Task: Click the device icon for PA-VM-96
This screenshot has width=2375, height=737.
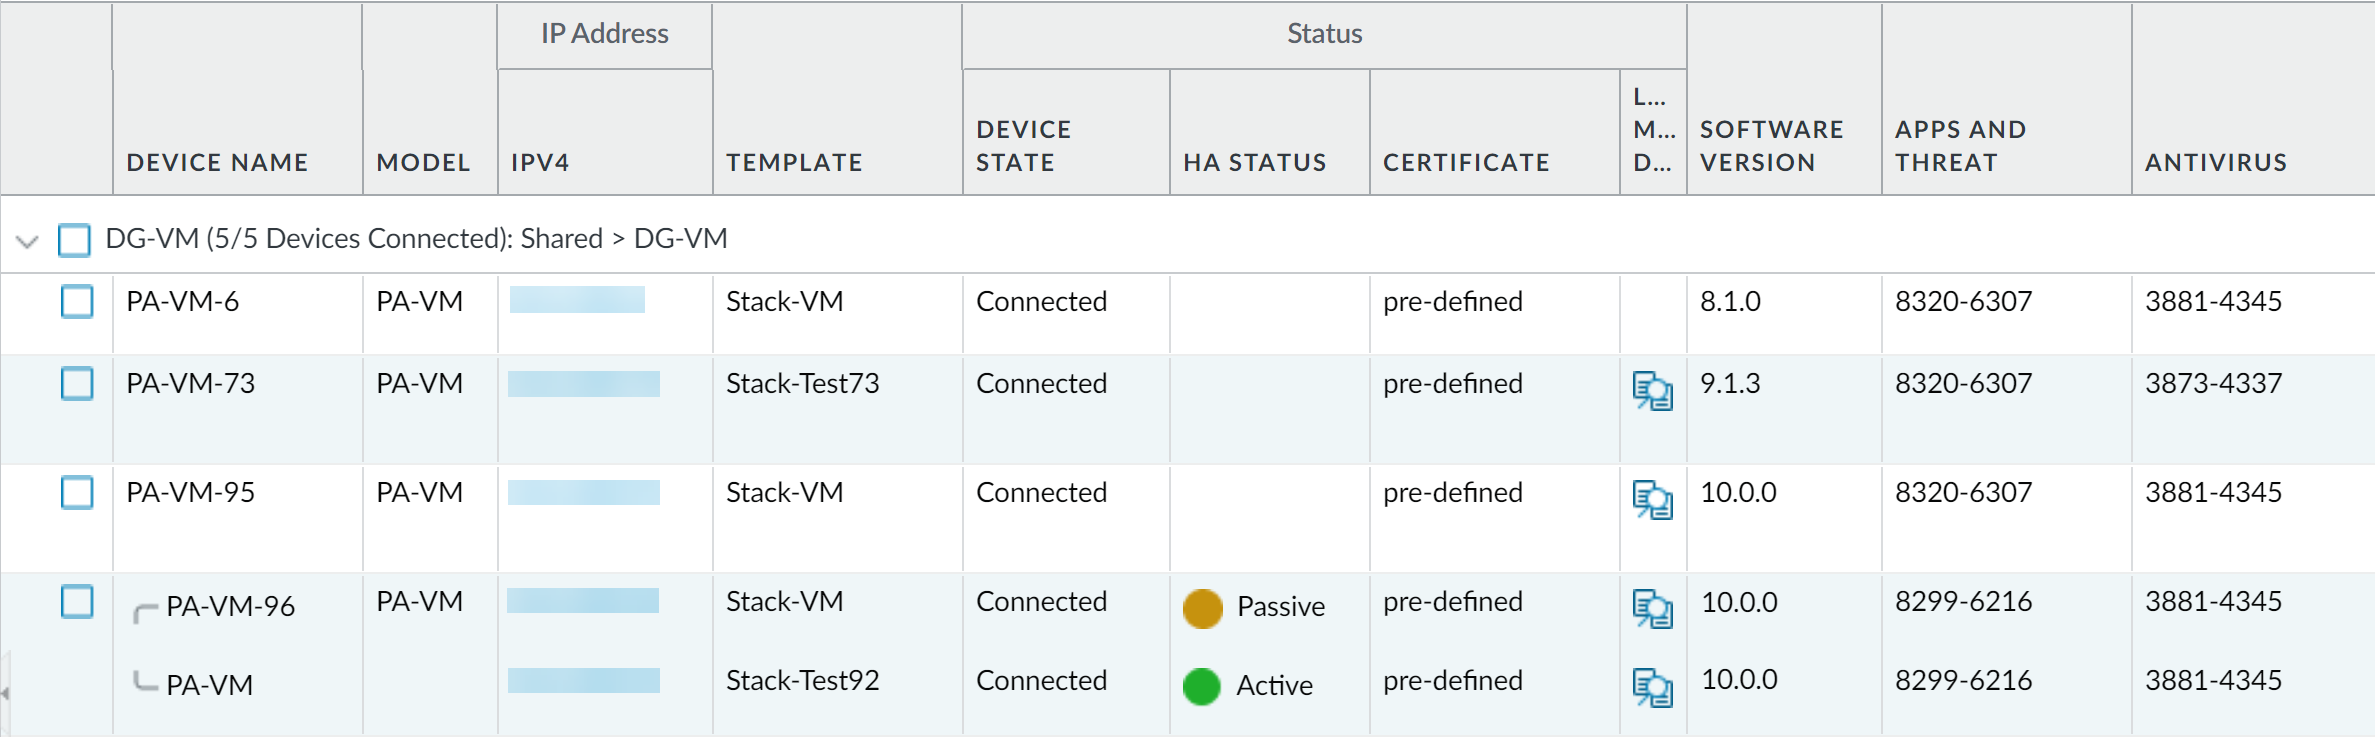Action: point(1652,608)
